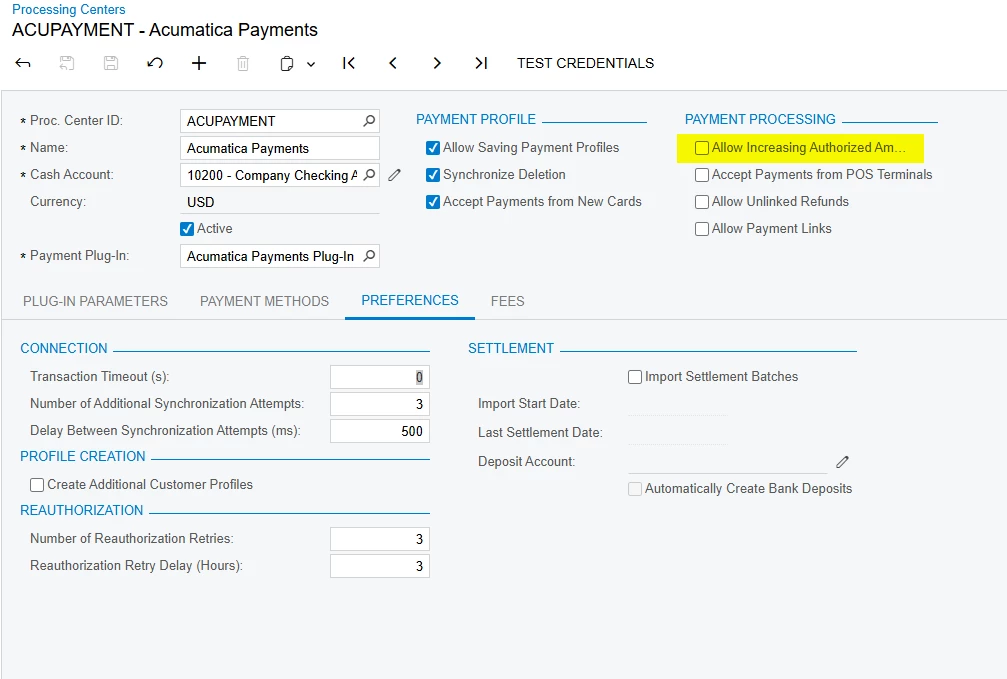This screenshot has height=679, width=1007.
Task: Toggle Accept Payments from New Cards
Action: tap(433, 202)
